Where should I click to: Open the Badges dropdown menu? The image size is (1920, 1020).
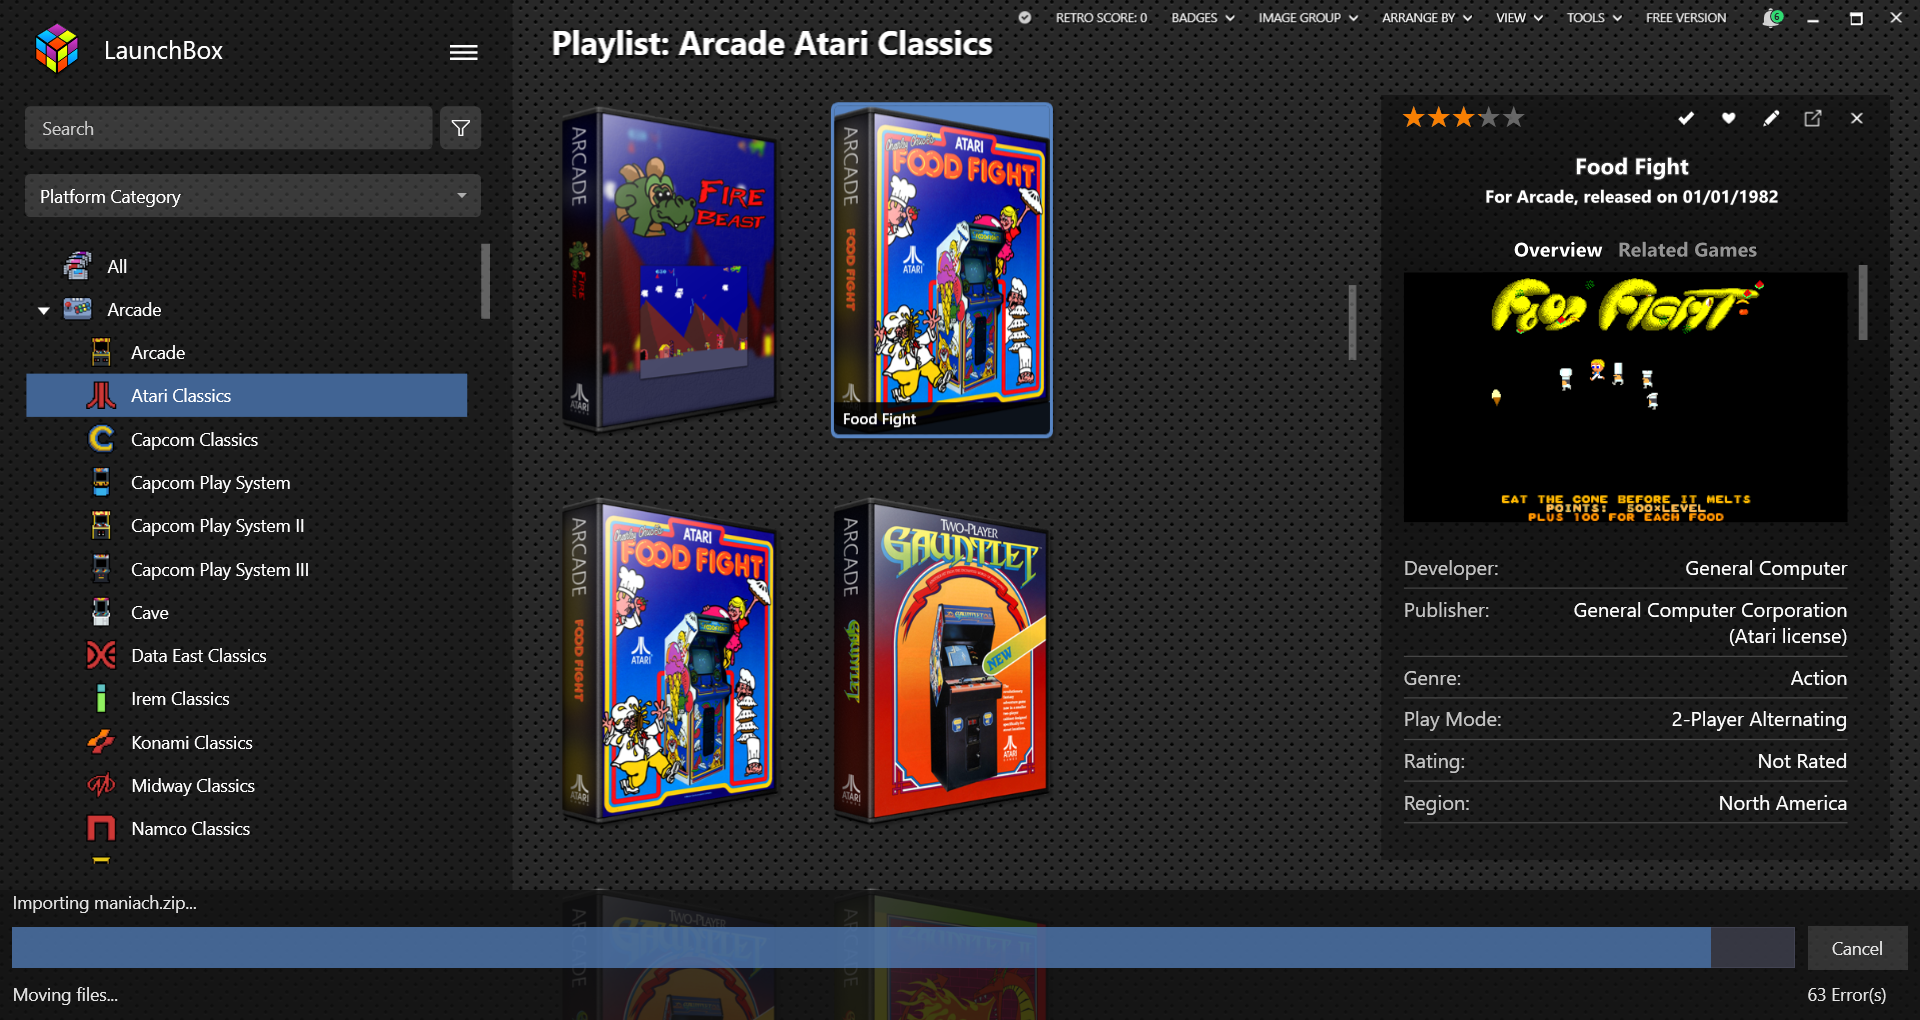[x=1202, y=17]
